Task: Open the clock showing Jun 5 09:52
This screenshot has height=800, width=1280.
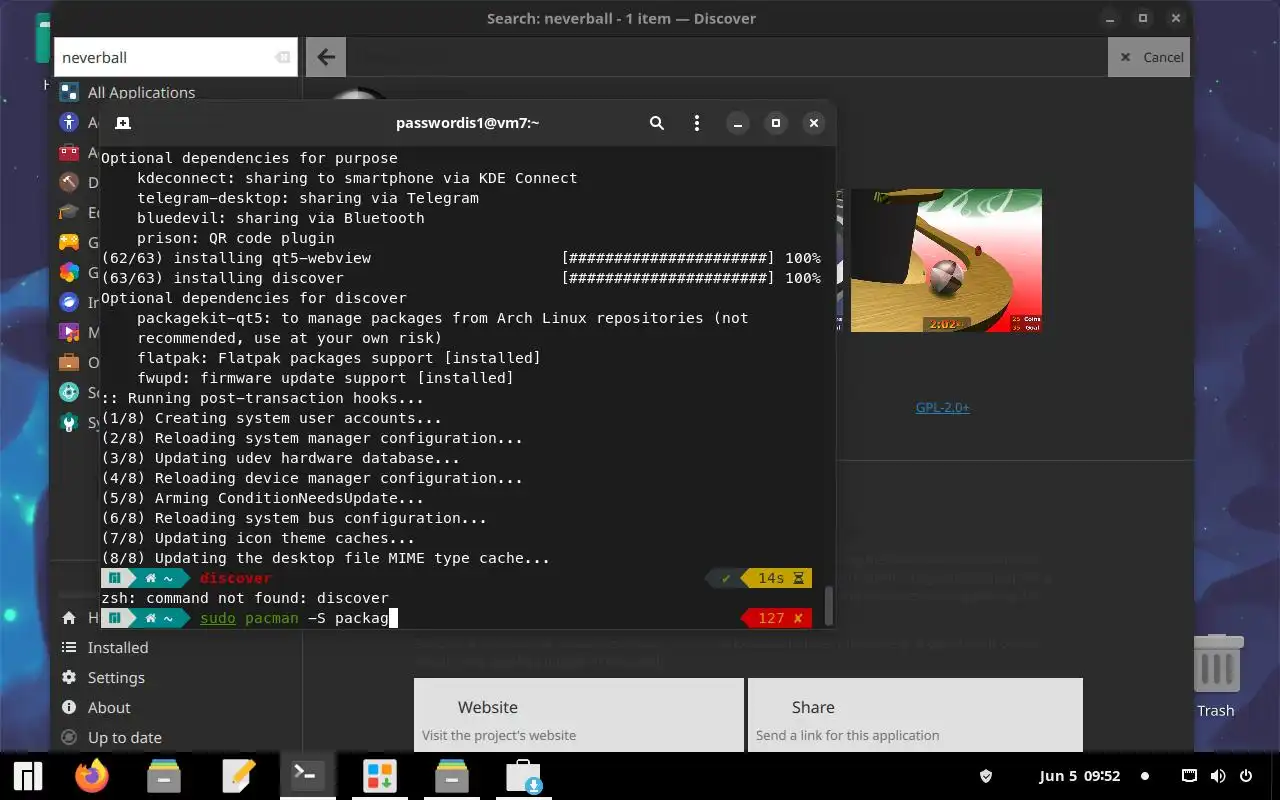Action: tap(1079, 776)
